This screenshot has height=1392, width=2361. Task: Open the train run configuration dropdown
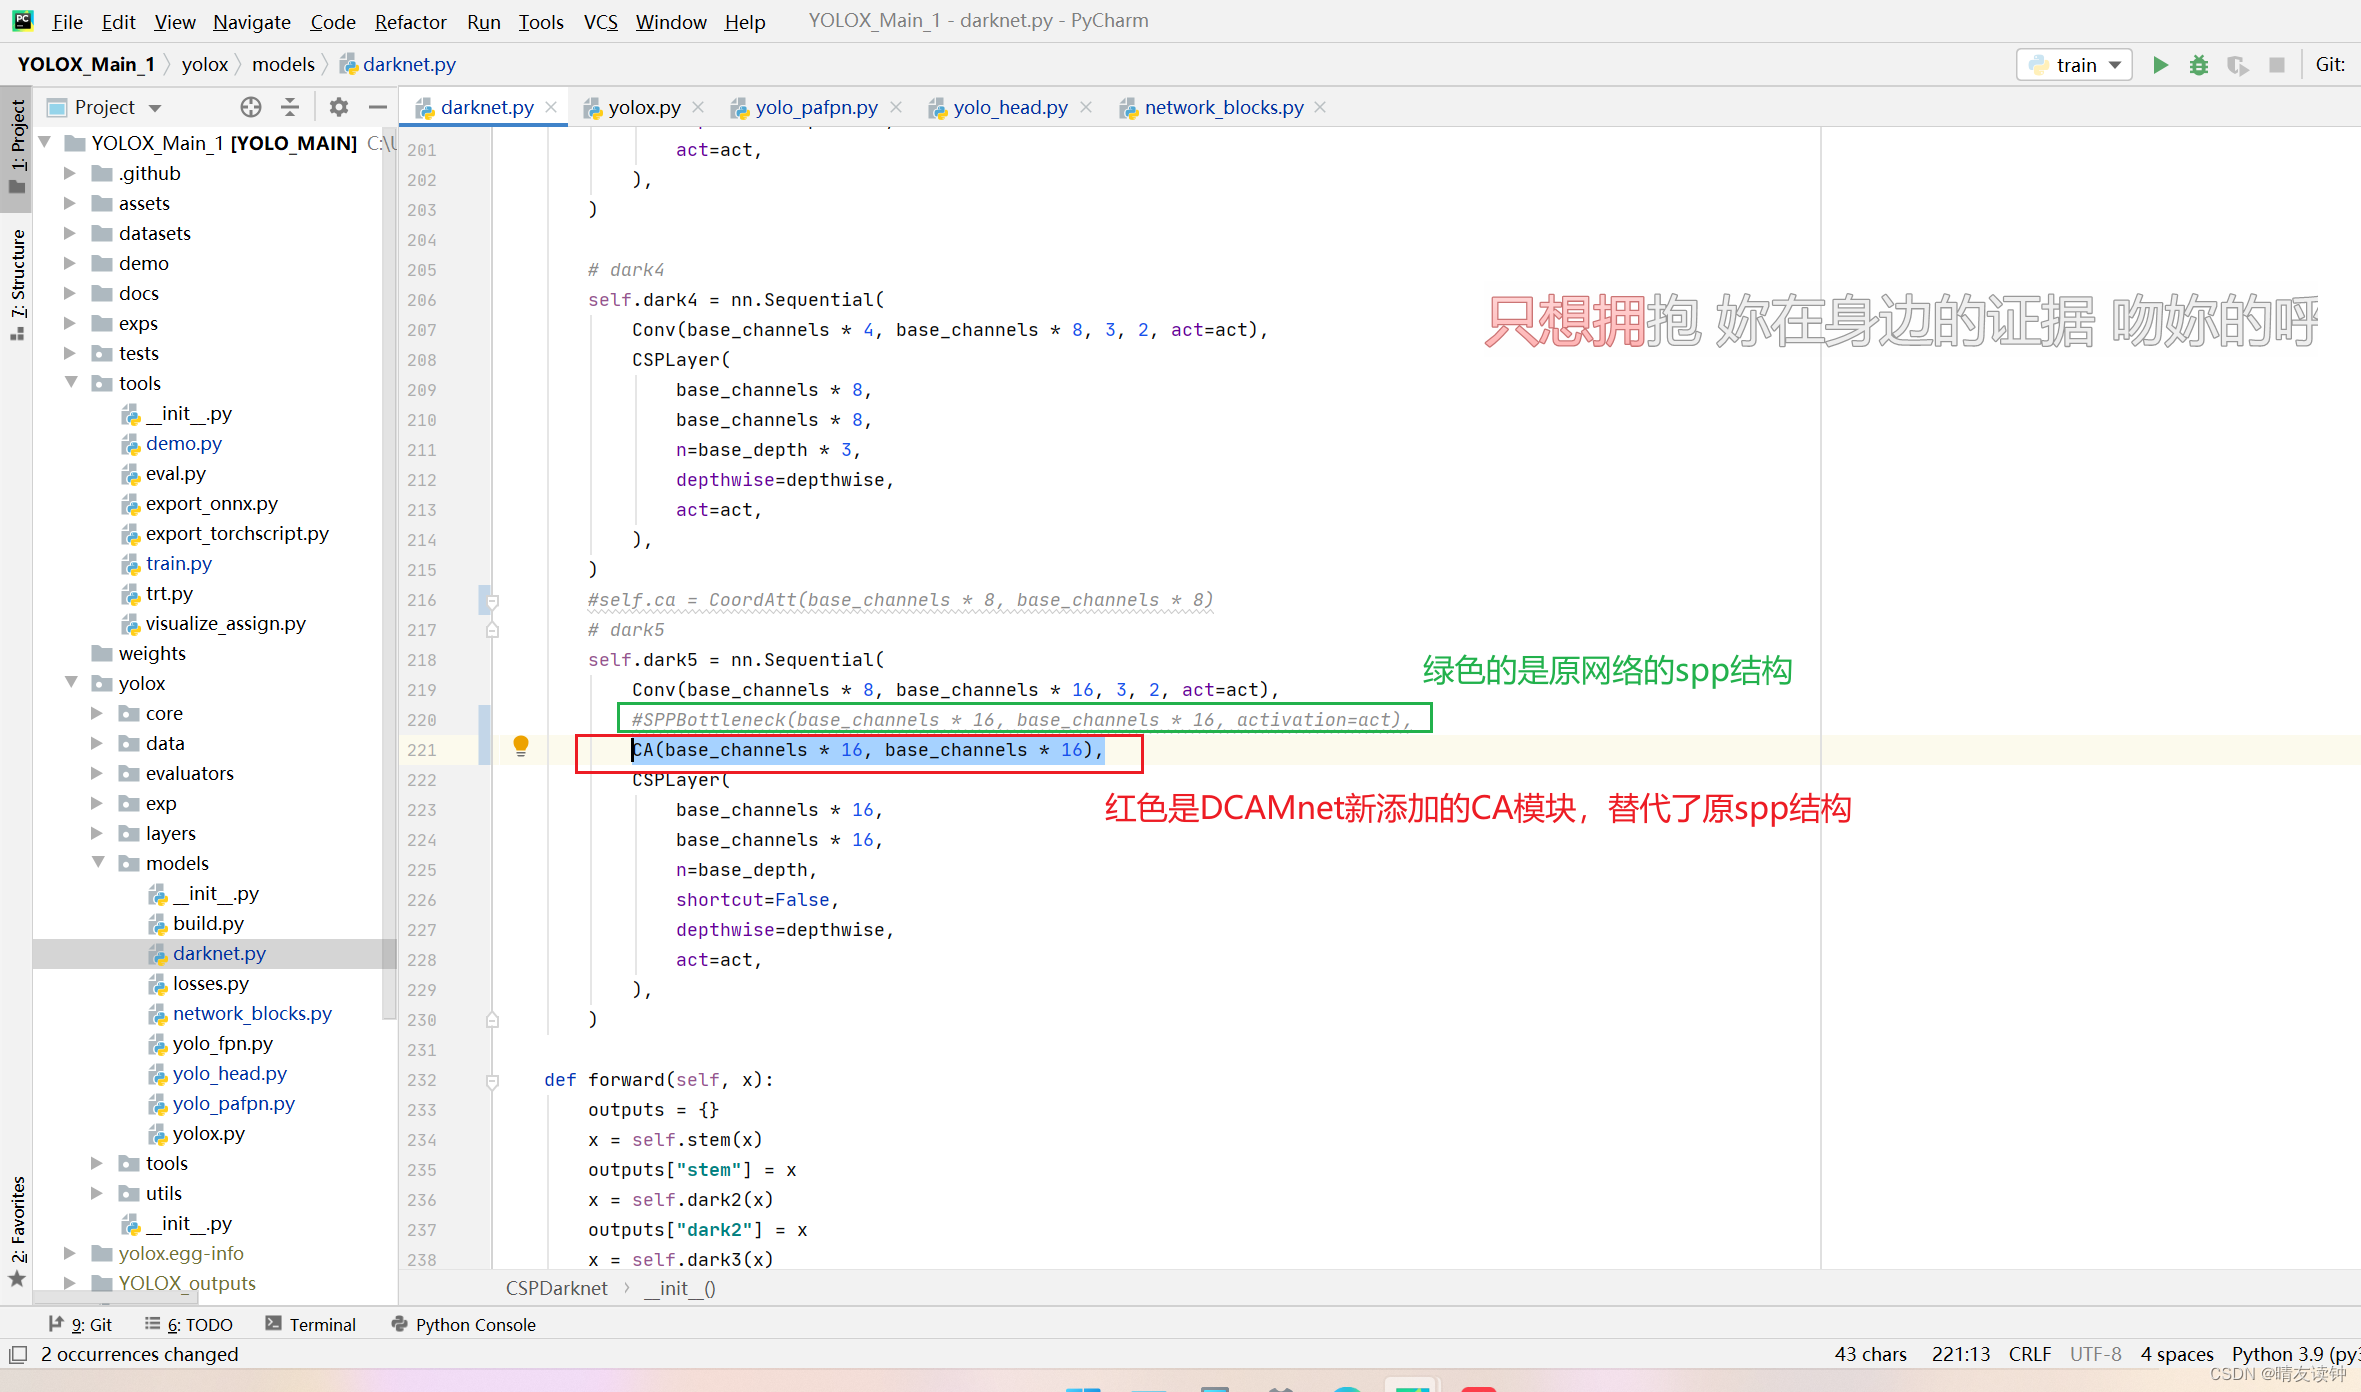click(x=2075, y=65)
